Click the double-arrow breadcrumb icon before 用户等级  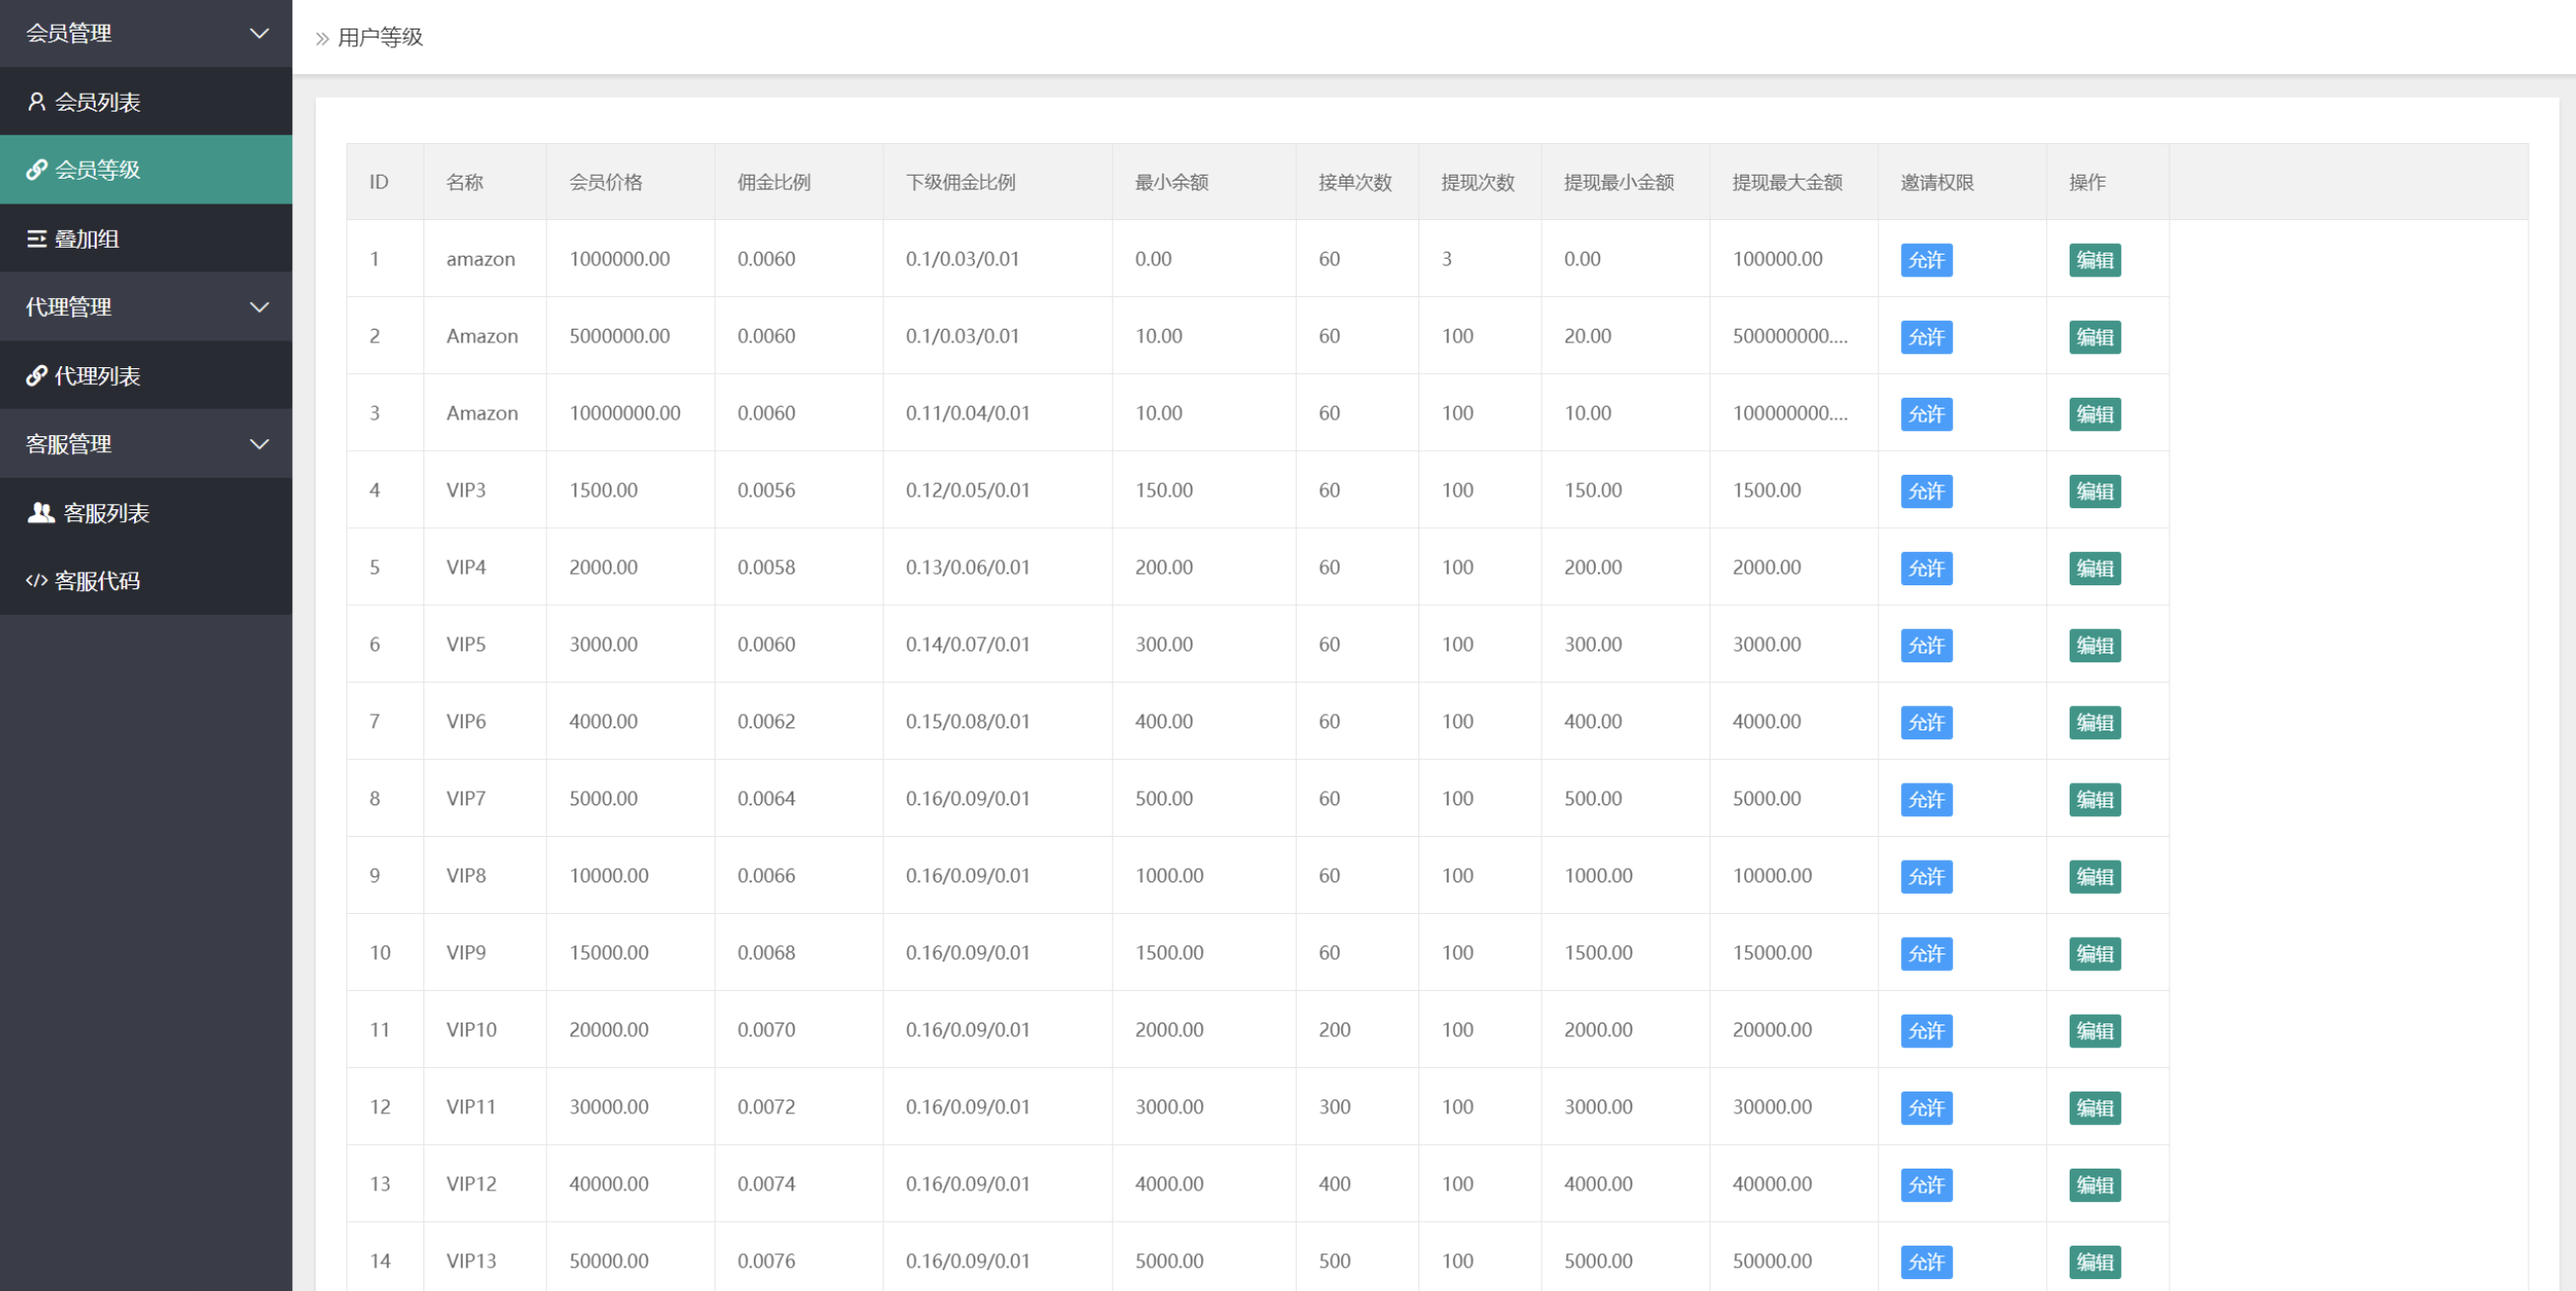click(x=322, y=39)
